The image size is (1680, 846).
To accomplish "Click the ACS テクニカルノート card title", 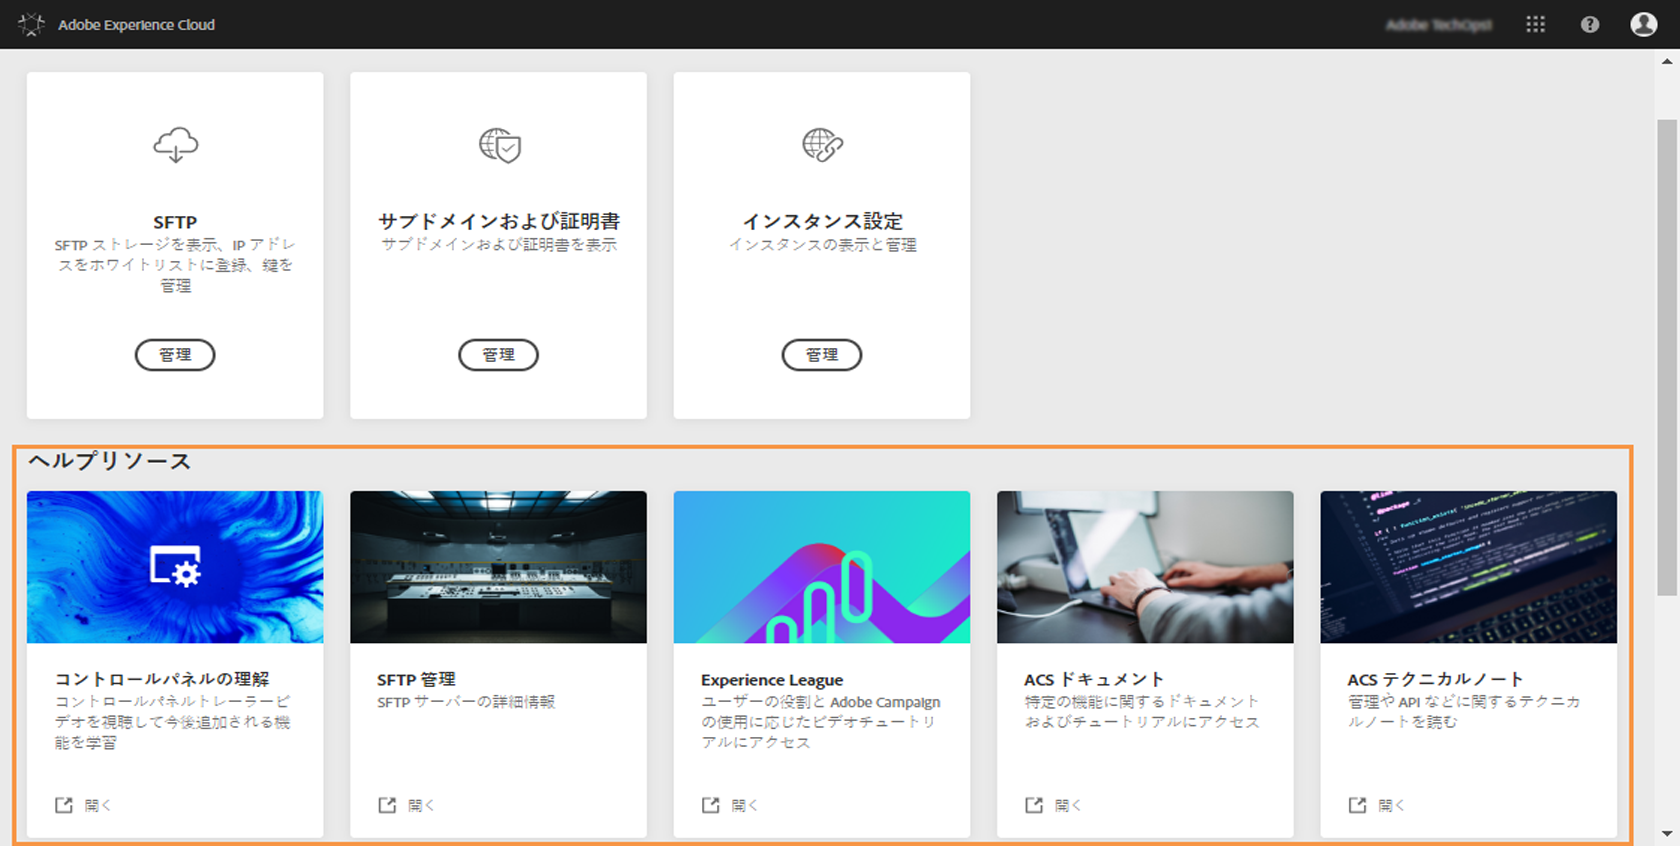I will tap(1435, 679).
